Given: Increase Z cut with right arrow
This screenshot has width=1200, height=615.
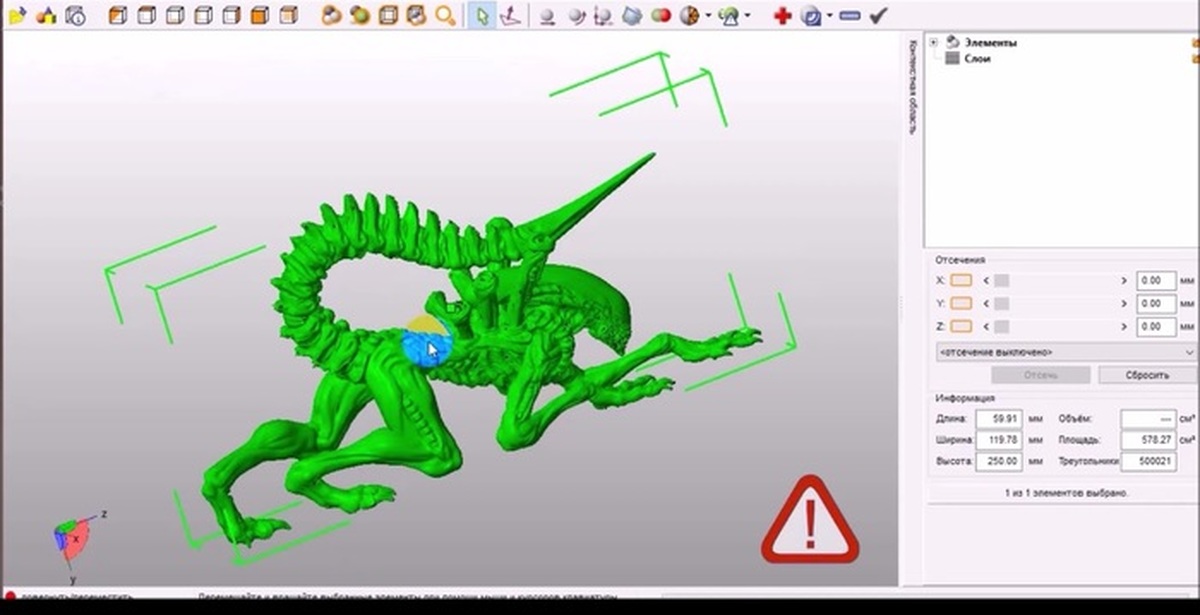Looking at the screenshot, I should (x=1124, y=326).
